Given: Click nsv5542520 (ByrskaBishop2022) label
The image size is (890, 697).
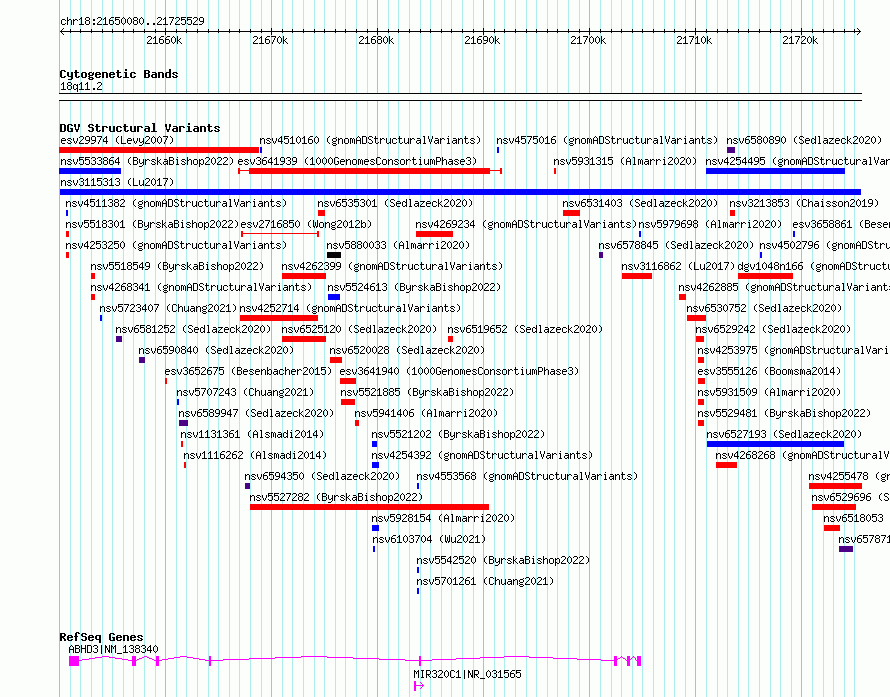Looking at the screenshot, I should pos(503,560).
